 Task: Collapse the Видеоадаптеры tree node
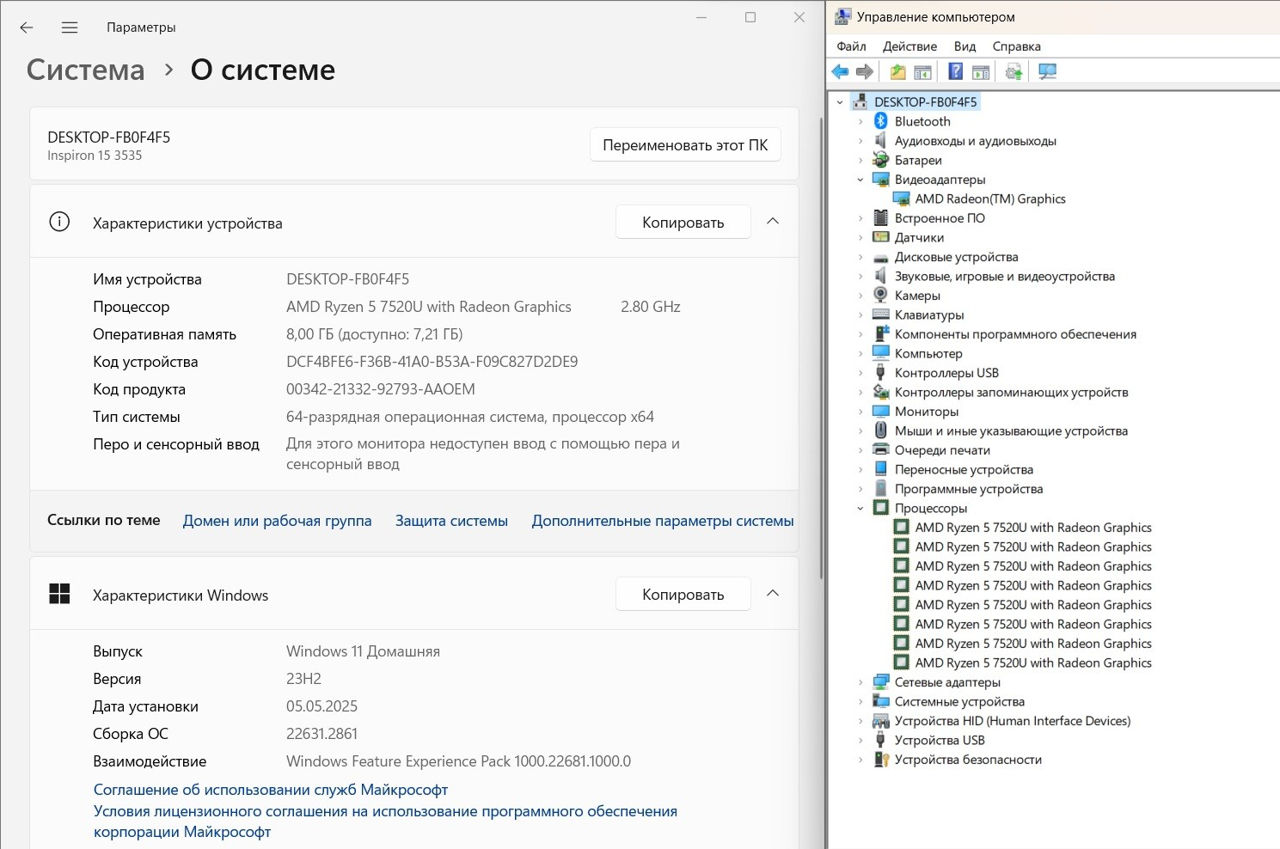[x=860, y=180]
